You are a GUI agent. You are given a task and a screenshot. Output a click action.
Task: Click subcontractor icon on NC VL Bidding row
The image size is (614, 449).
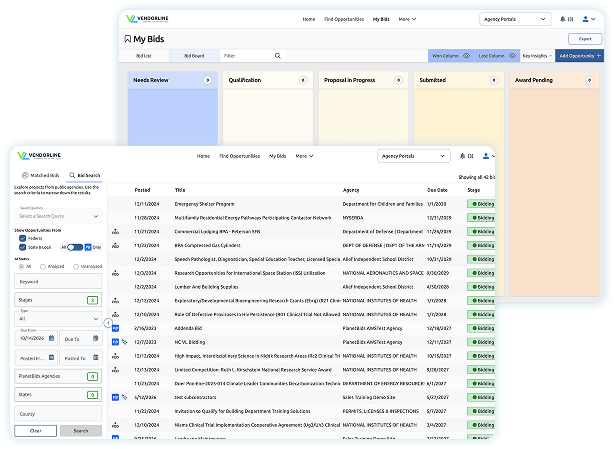coord(125,342)
